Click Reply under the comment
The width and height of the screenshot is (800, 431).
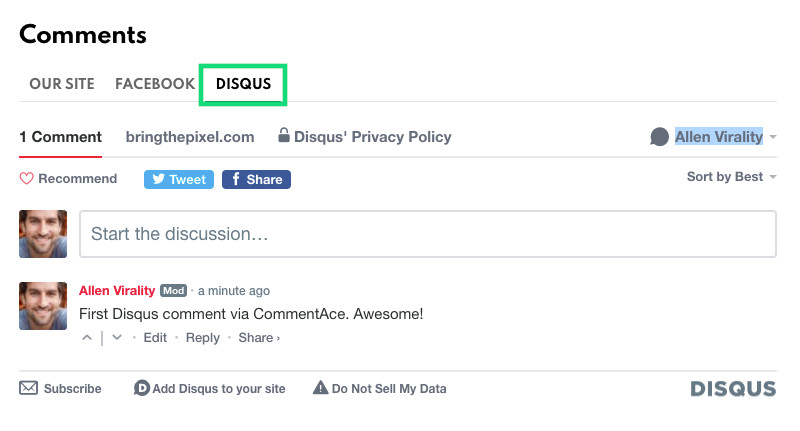click(203, 338)
